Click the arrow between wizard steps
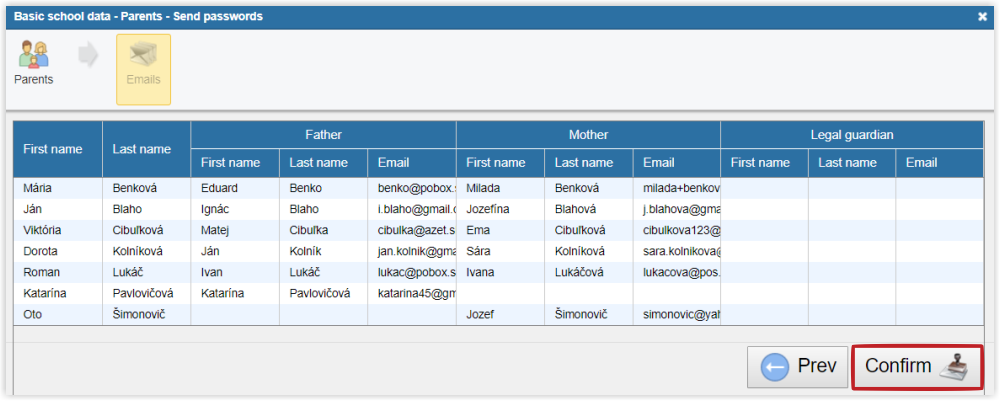1000x401 pixels. tap(88, 56)
